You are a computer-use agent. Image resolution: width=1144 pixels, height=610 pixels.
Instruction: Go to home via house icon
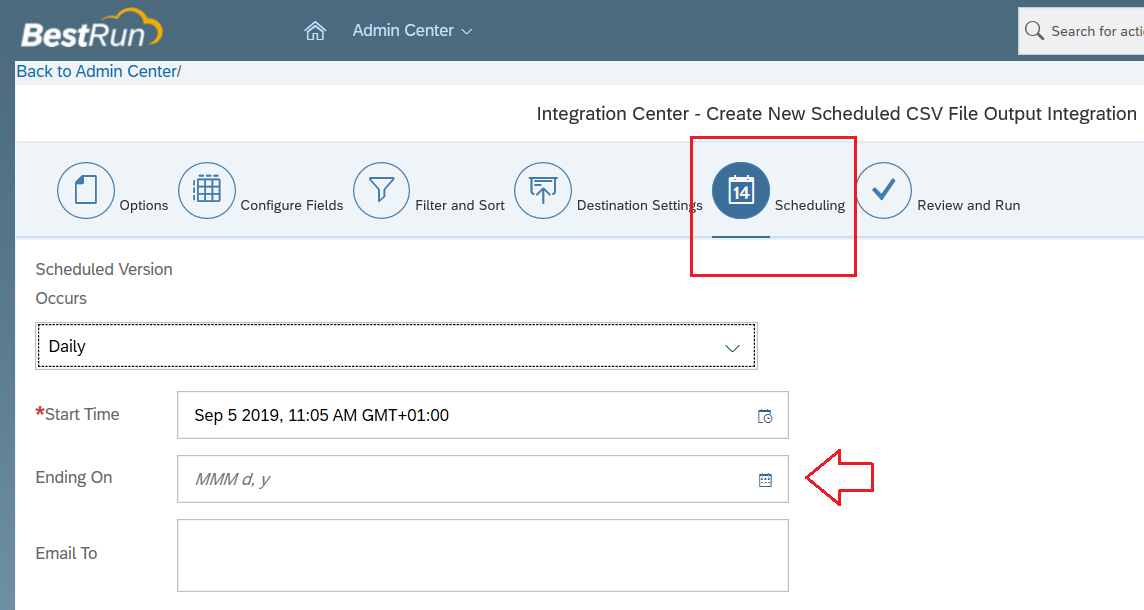coord(314,31)
